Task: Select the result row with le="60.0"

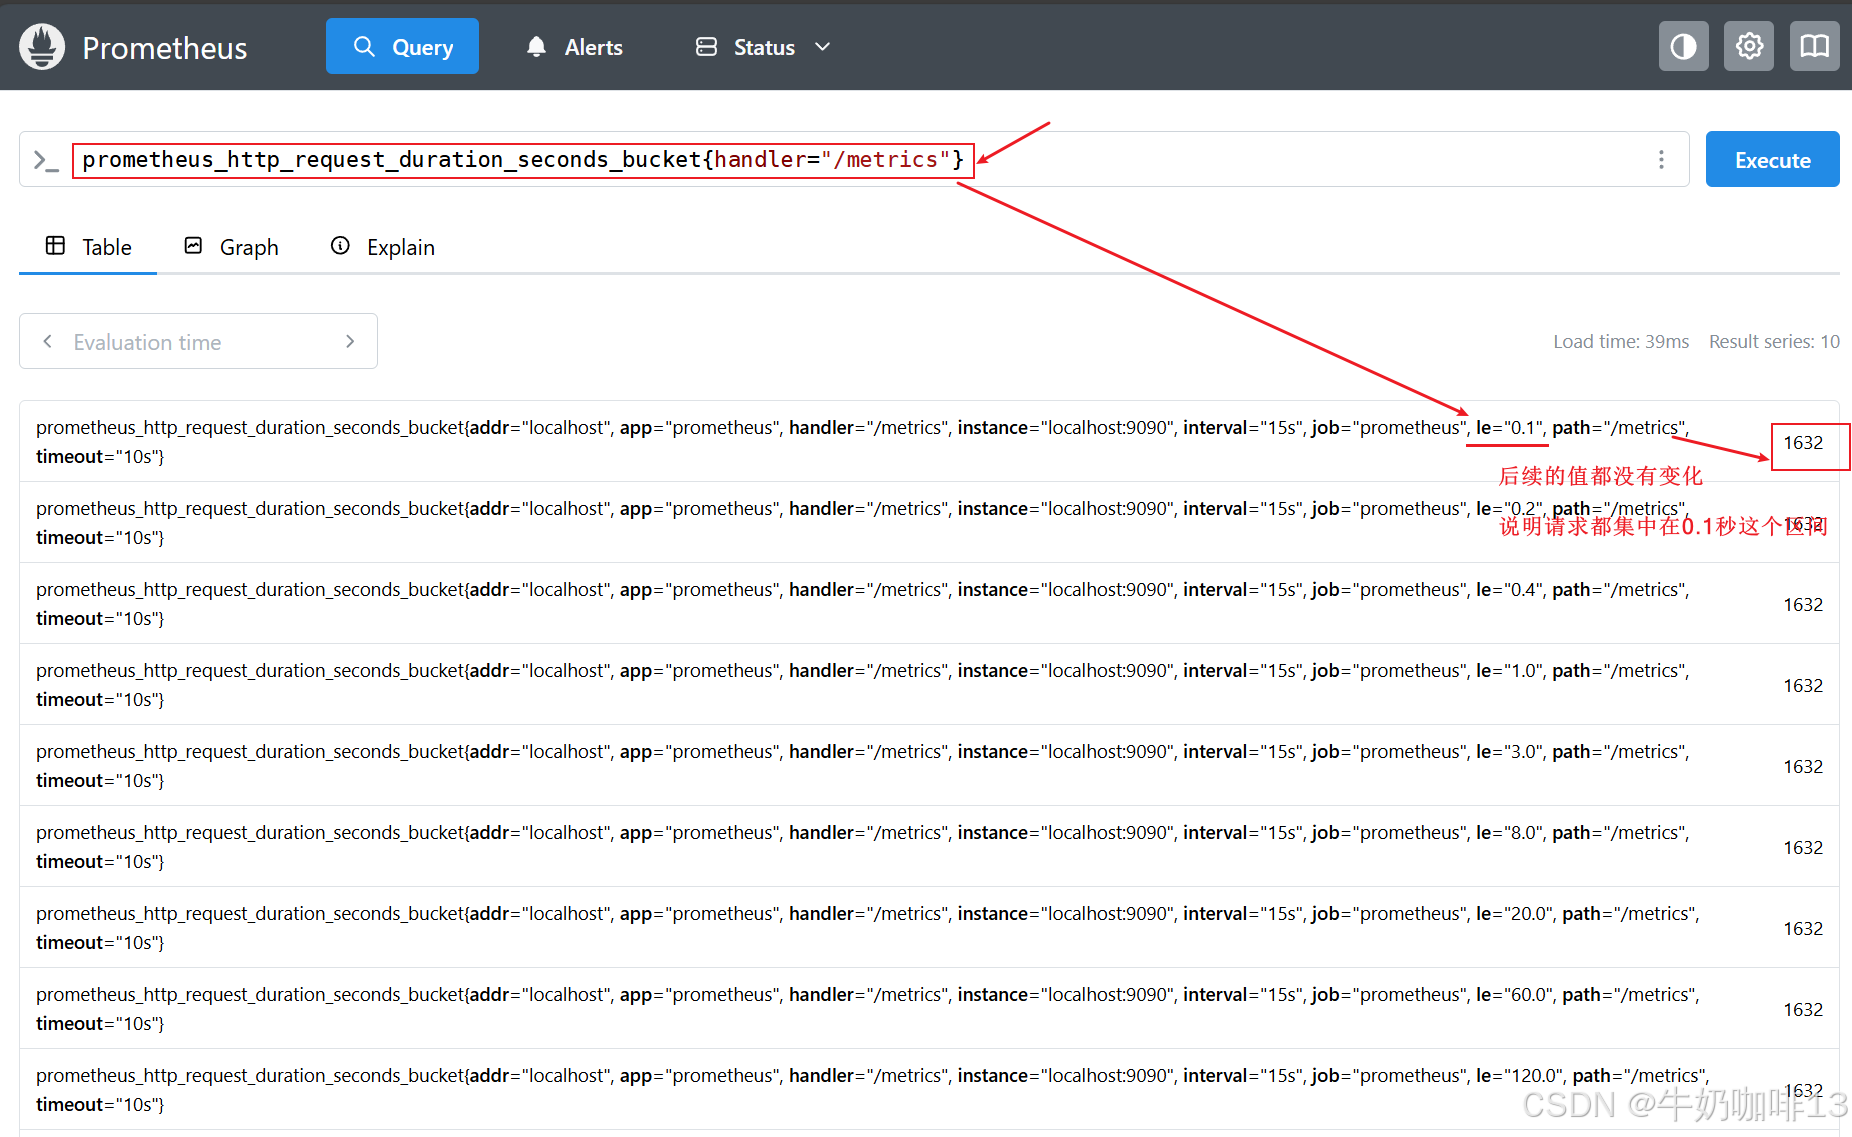Action: tap(929, 1009)
